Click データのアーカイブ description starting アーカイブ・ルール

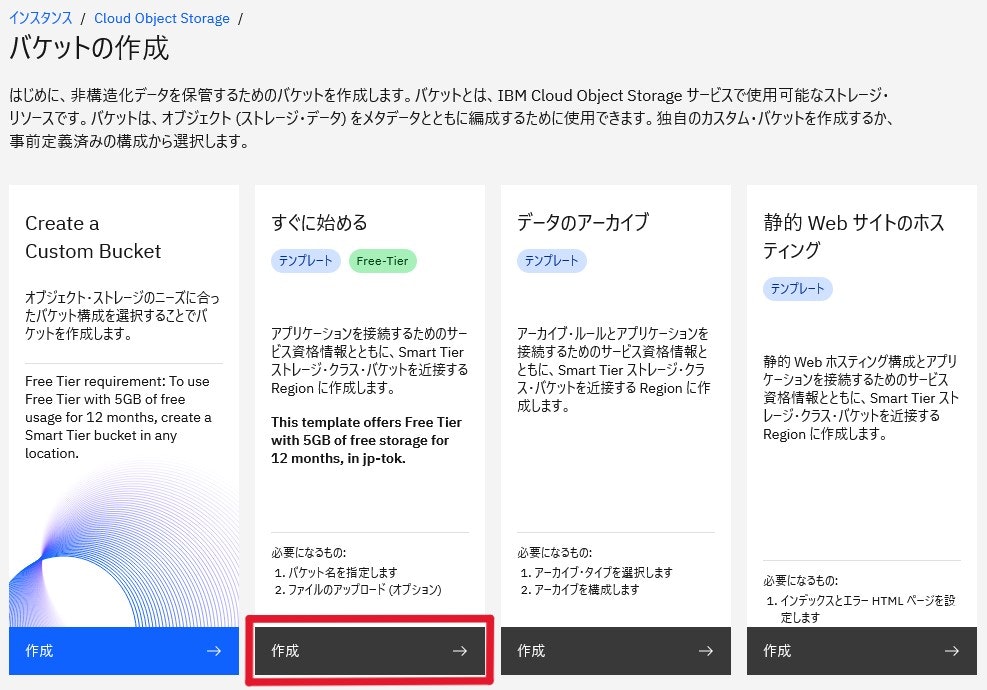click(x=614, y=370)
